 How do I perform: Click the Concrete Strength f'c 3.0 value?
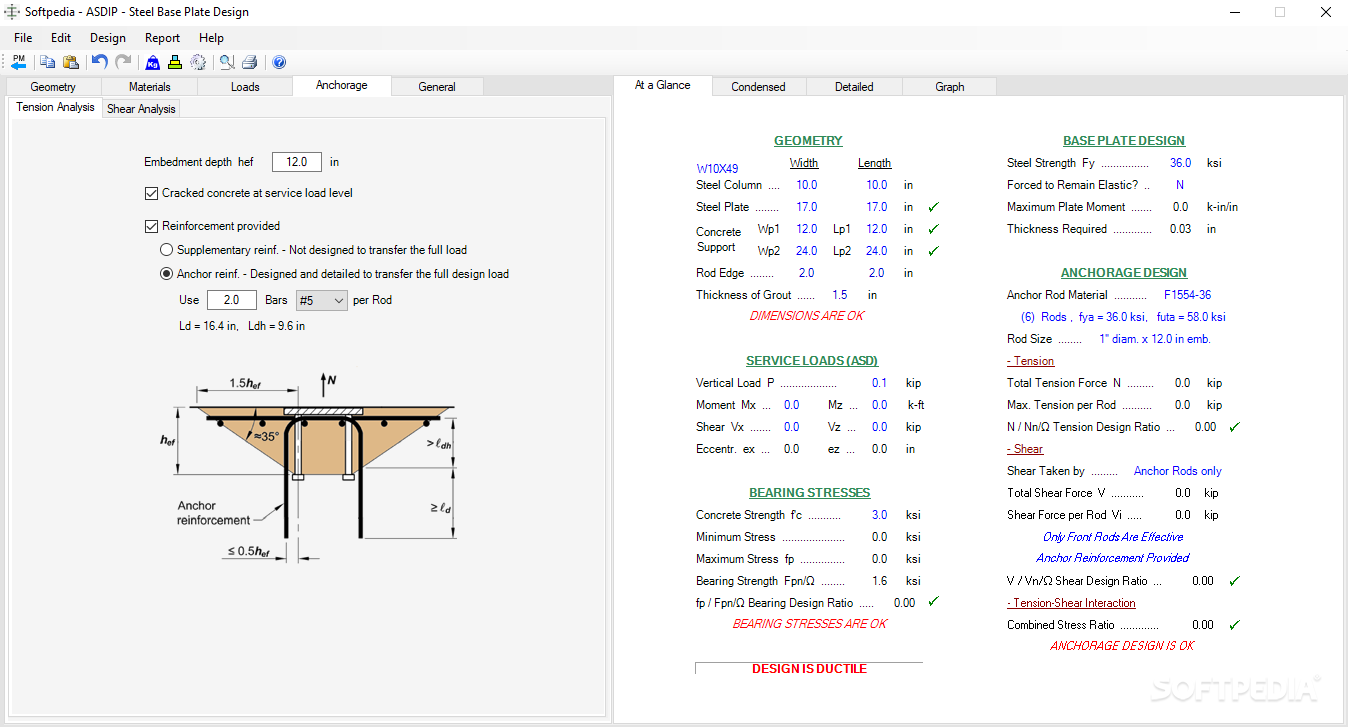point(879,515)
